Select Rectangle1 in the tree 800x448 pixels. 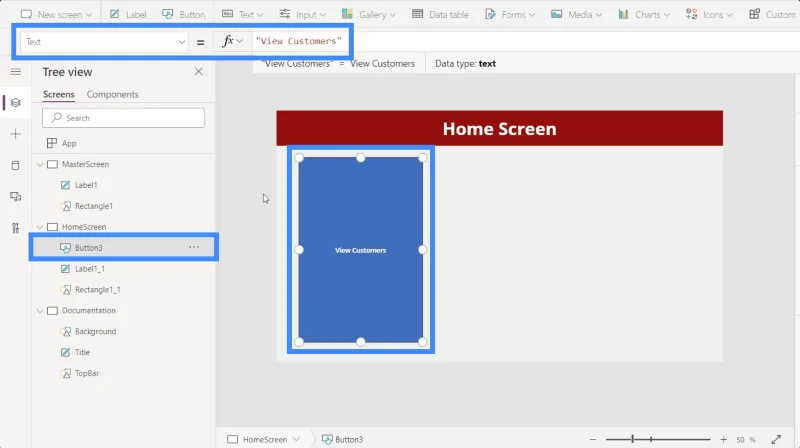point(94,206)
